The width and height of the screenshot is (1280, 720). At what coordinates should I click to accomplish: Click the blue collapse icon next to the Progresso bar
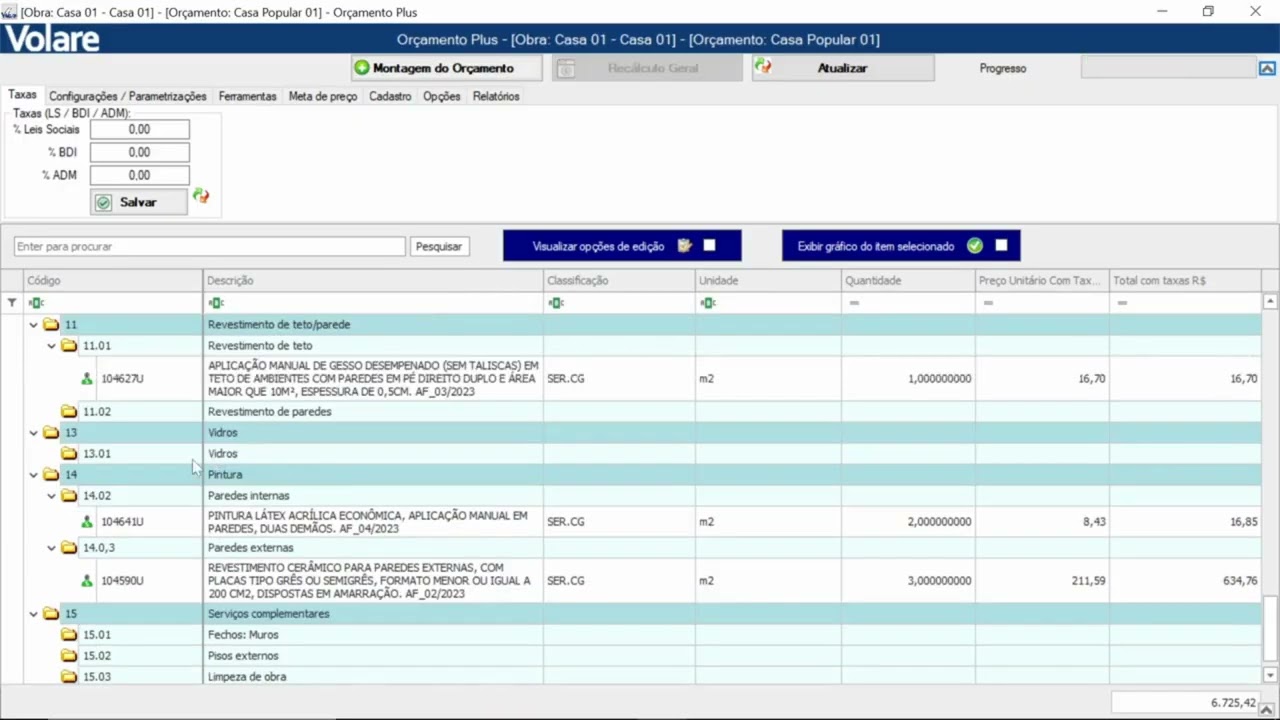(x=1267, y=68)
